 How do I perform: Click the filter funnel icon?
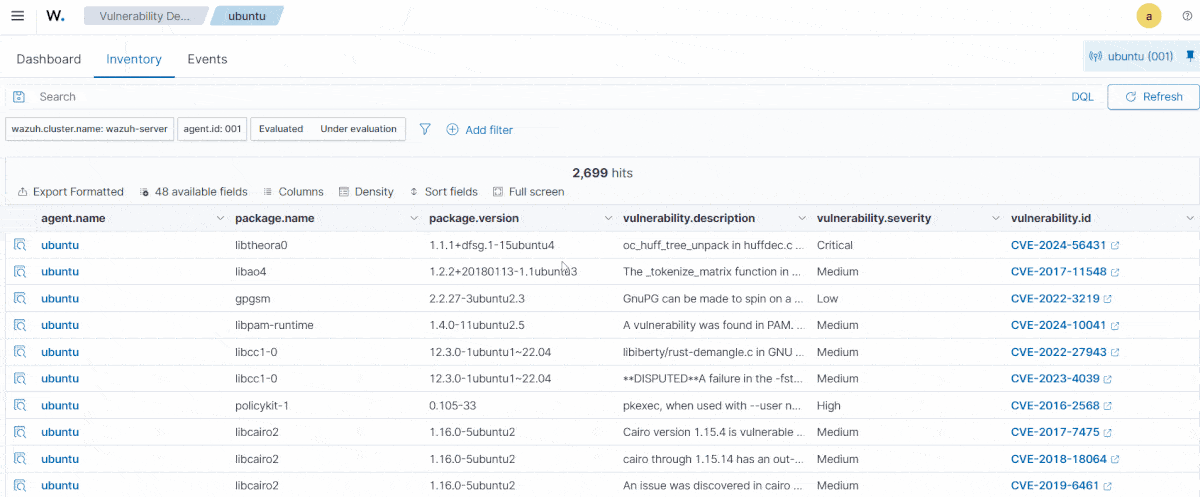point(425,129)
